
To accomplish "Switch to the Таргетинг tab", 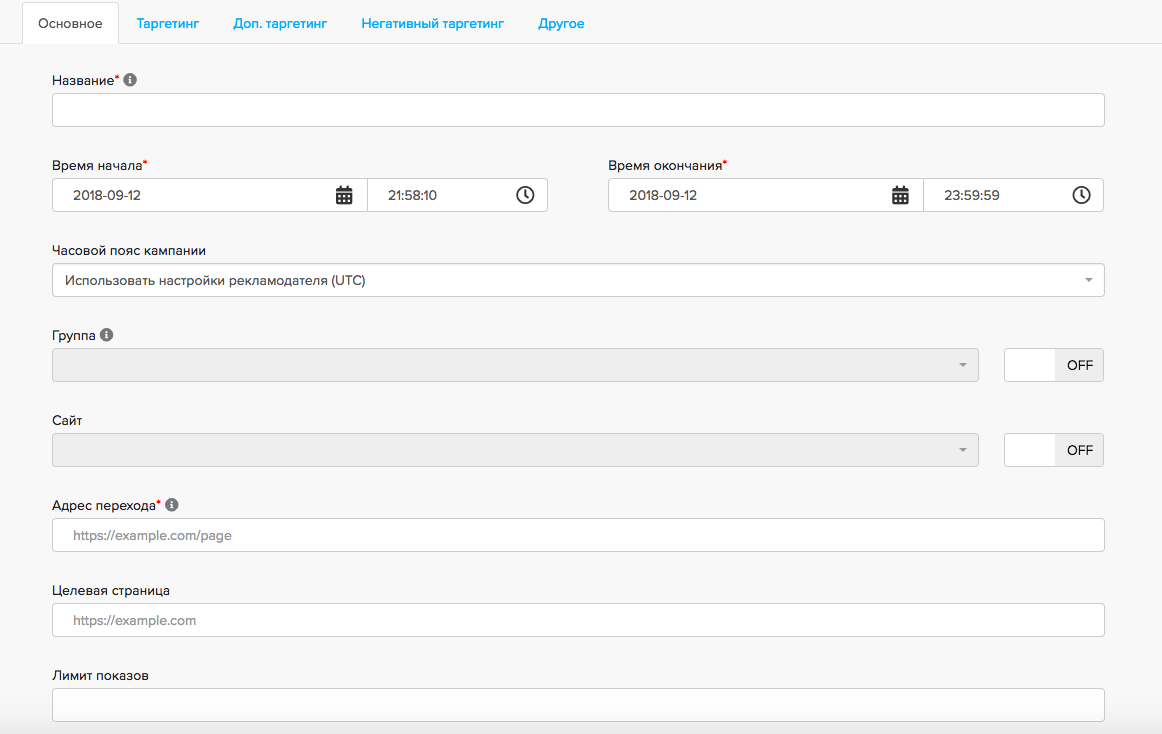I will (x=168, y=23).
